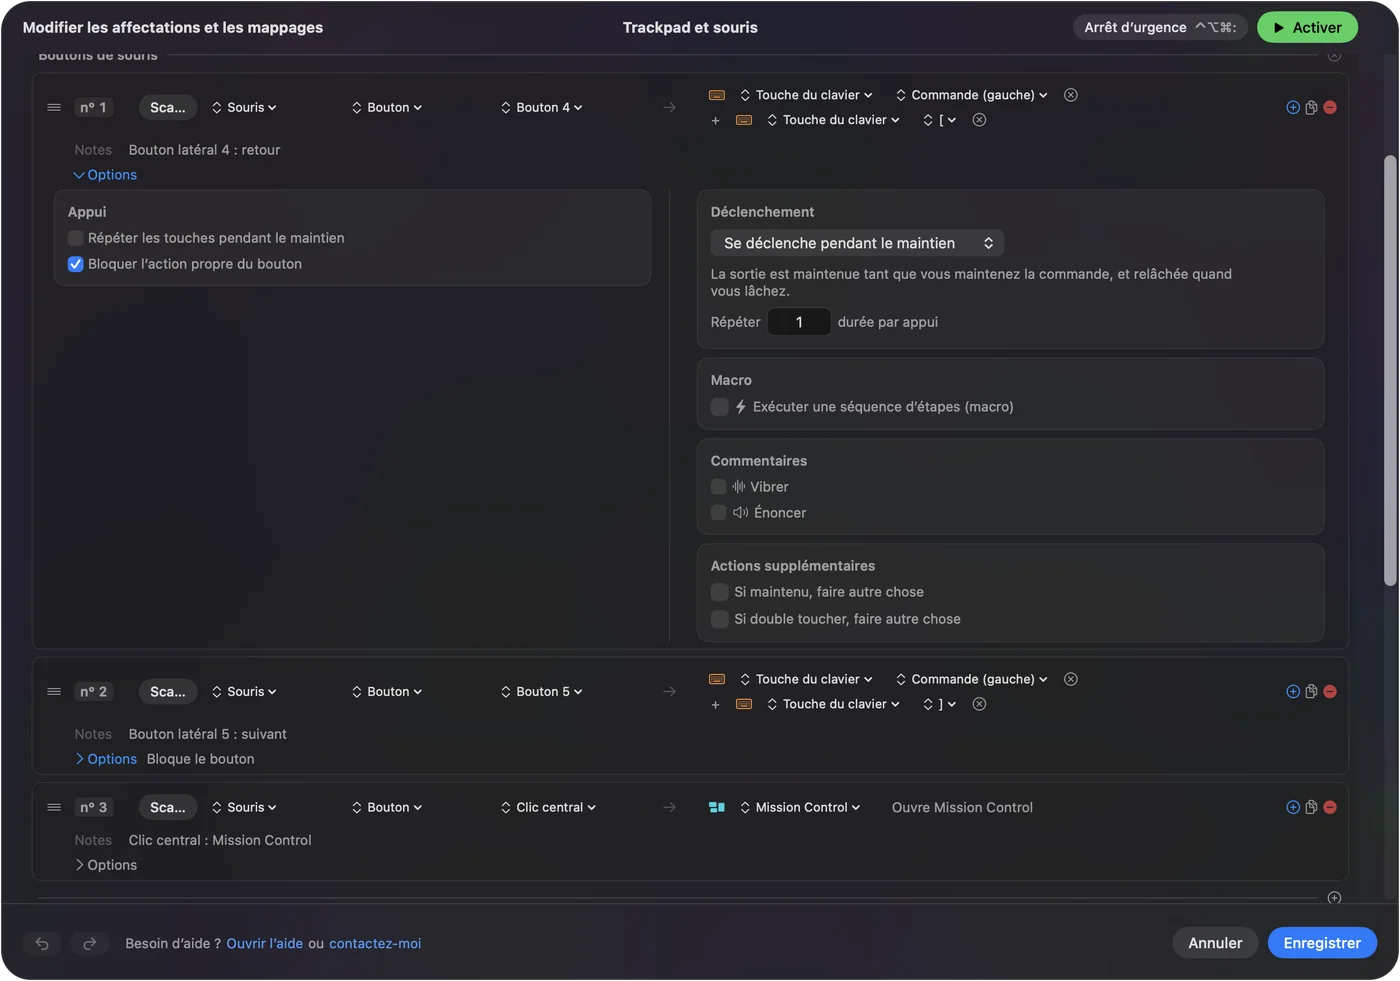Remove the ] key from mapping n° 2
The height and width of the screenshot is (981, 1400).
(x=980, y=704)
